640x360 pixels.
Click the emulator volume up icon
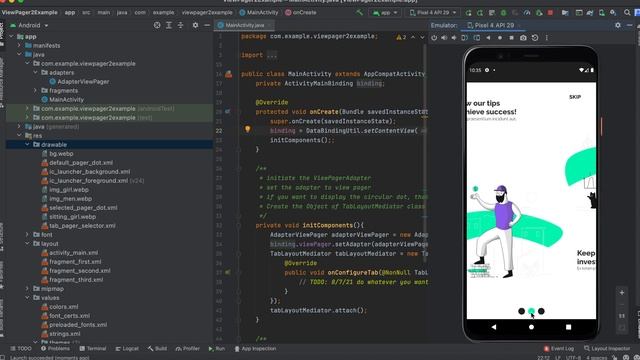tap(444, 38)
